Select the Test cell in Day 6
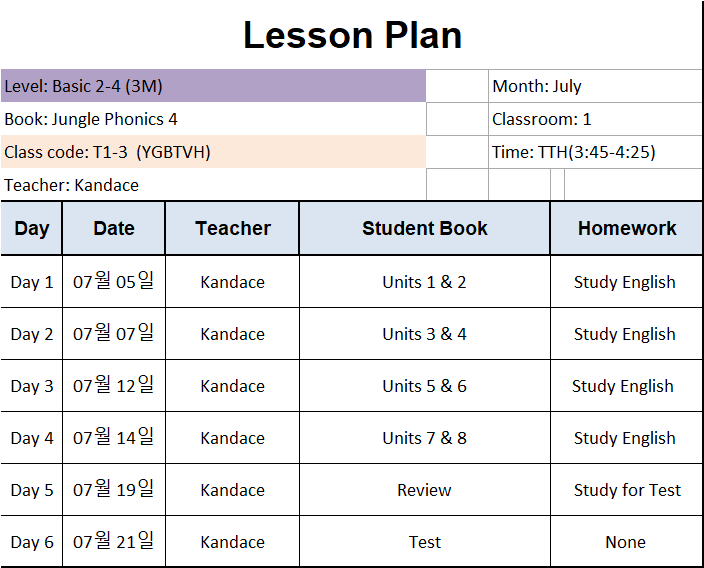This screenshot has width=704, height=568. tap(425, 542)
